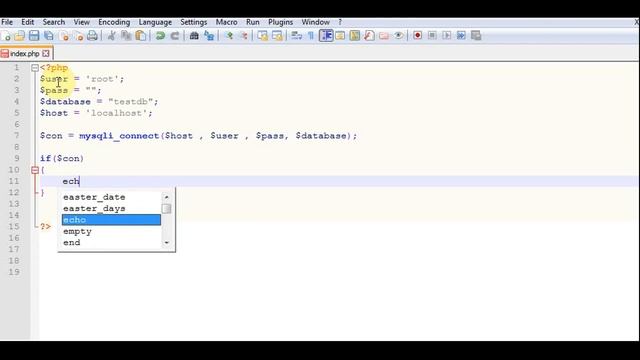Viewport: 640px width, 360px height.
Task: Click the mysqli_connect function text
Action: point(119,136)
